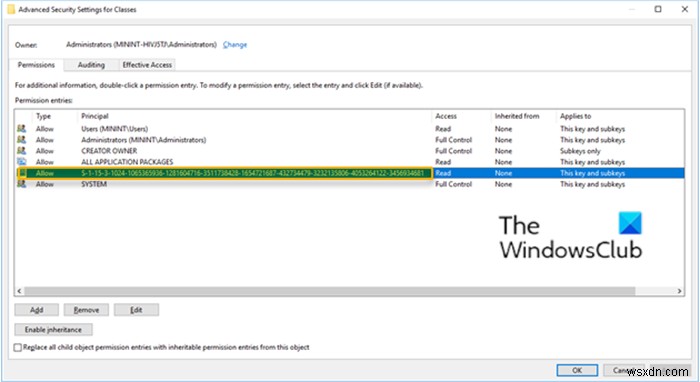The width and height of the screenshot is (700, 382).
Task: Click the SYSTEM entry group icon
Action: 21,184
